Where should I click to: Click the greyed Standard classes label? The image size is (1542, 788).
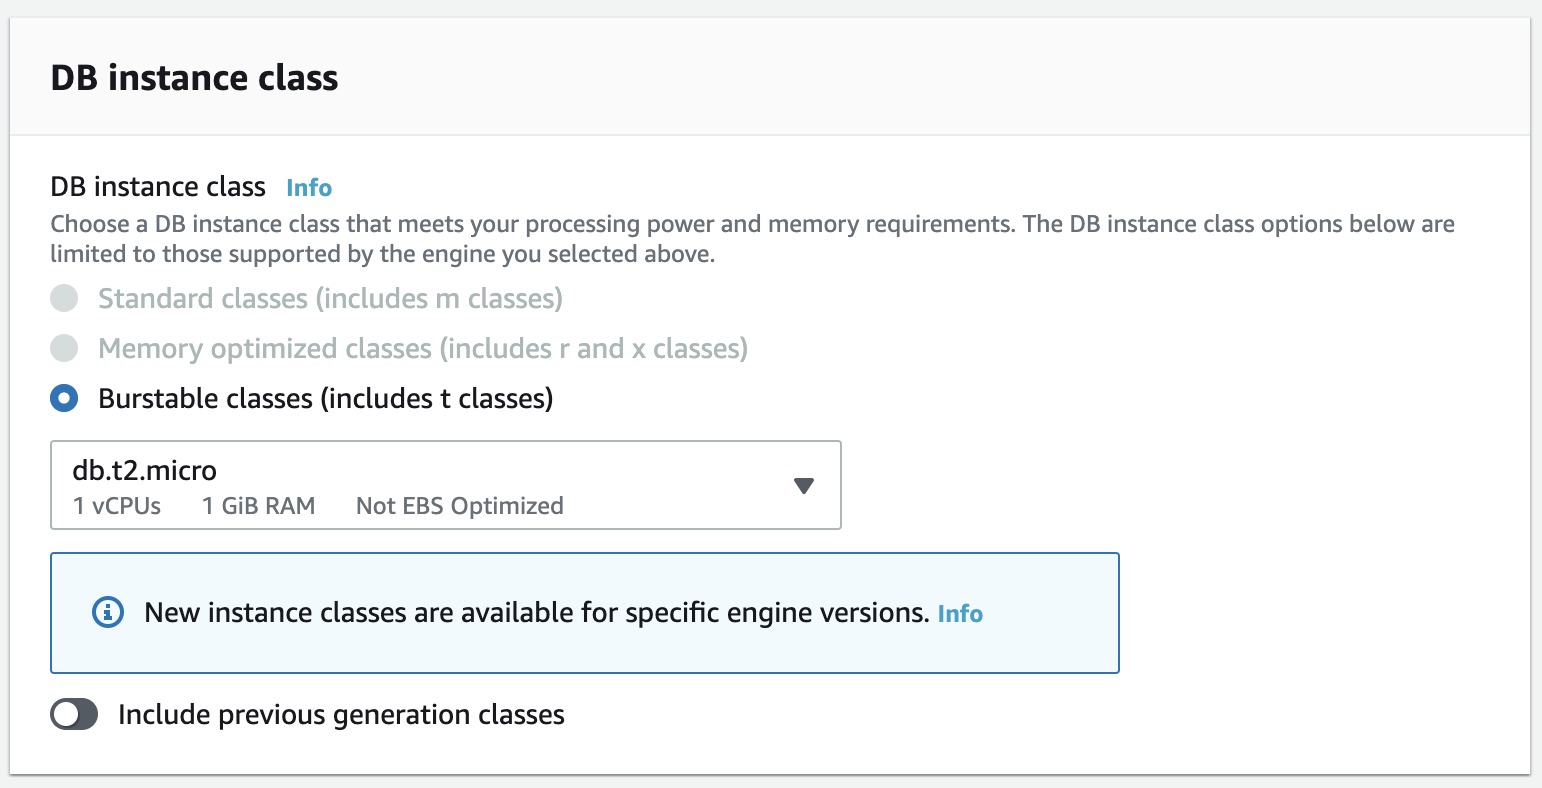coord(328,298)
